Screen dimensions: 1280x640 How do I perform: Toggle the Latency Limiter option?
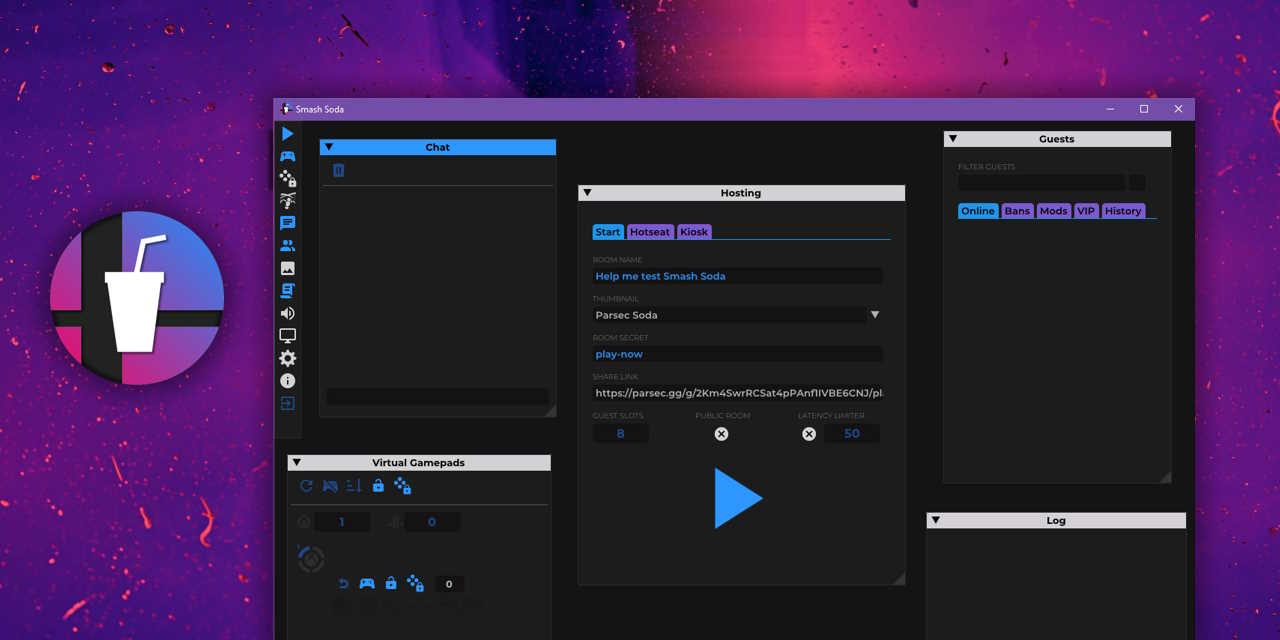coord(809,434)
